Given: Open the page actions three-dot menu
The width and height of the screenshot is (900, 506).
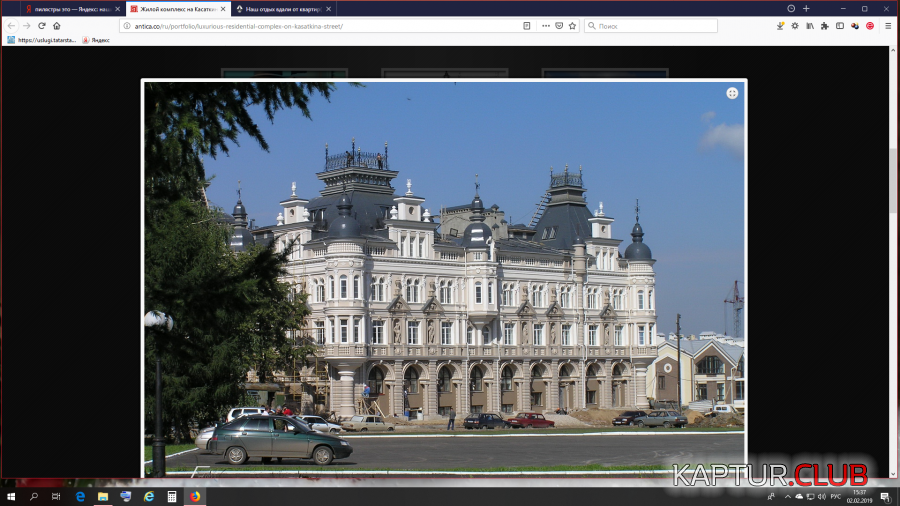Looking at the screenshot, I should click(x=546, y=26).
